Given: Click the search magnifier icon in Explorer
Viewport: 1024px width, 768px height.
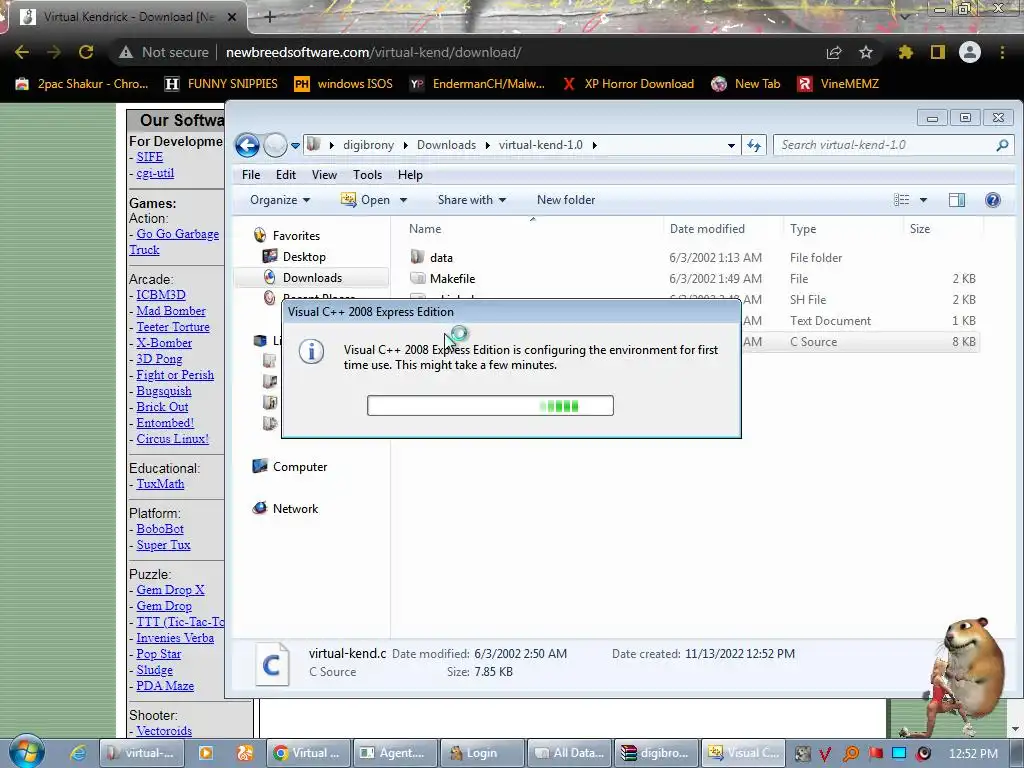Looking at the screenshot, I should coord(1002,145).
